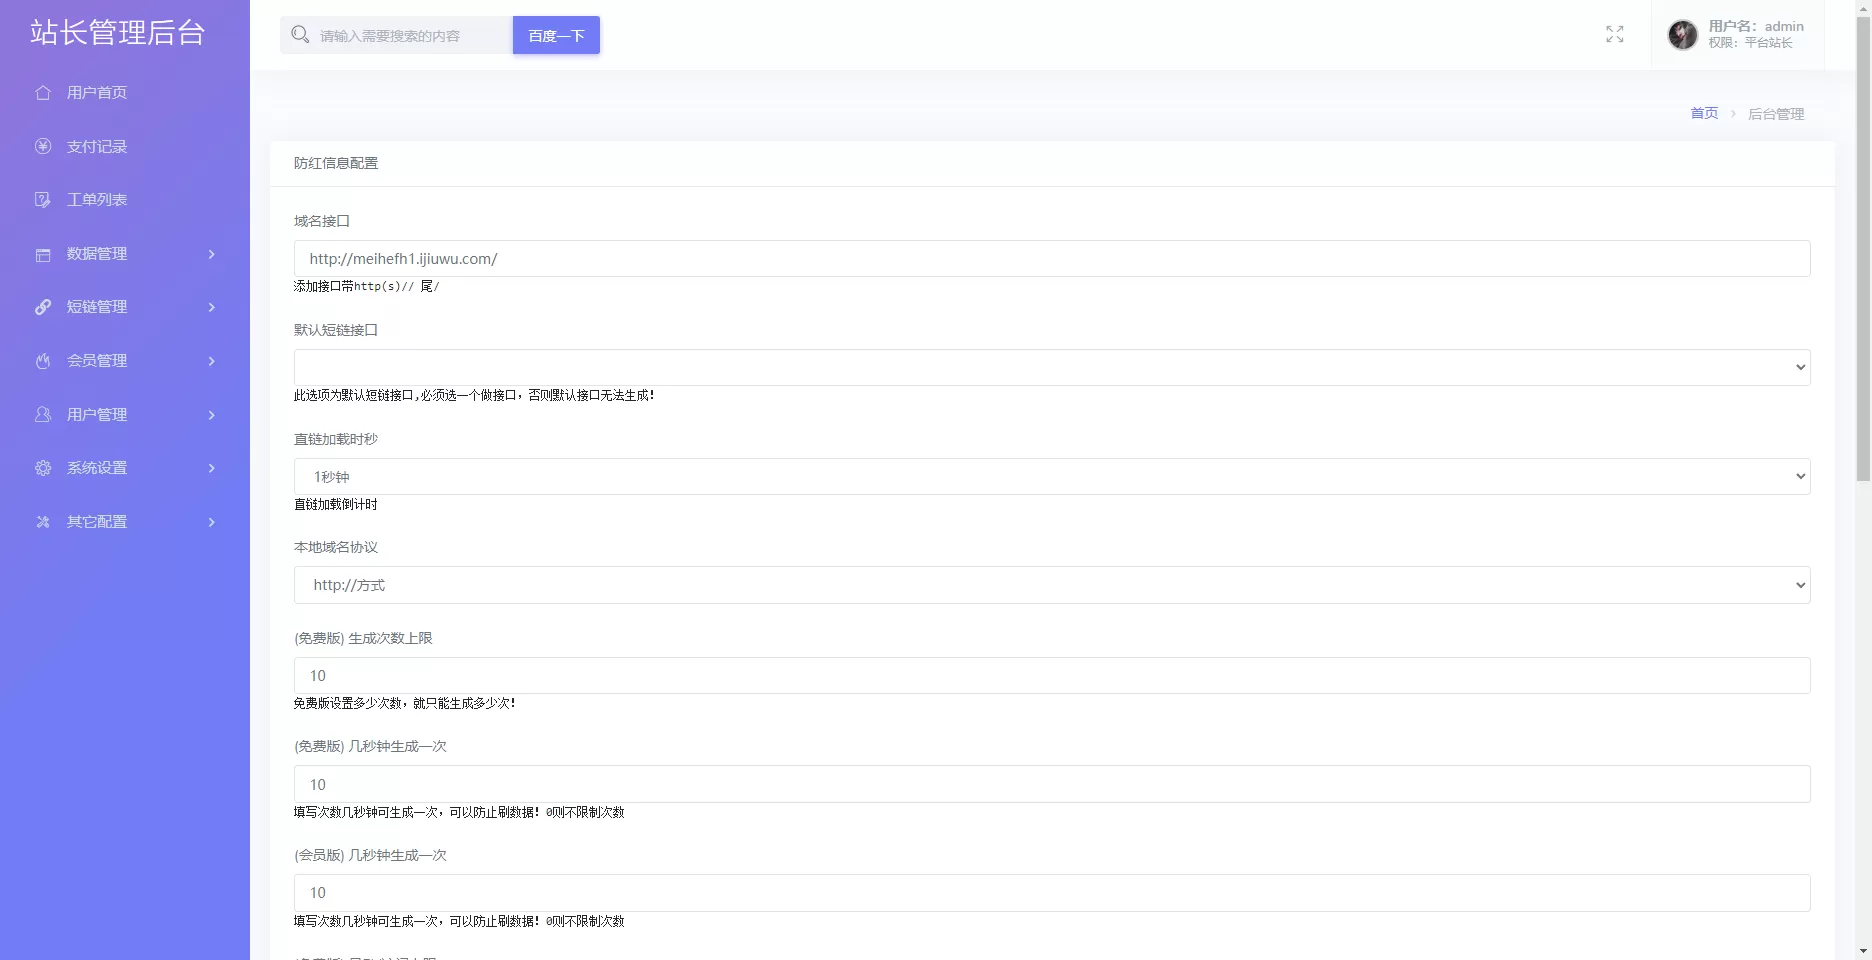Toggle fullscreen with the expand icon

coord(1614,34)
